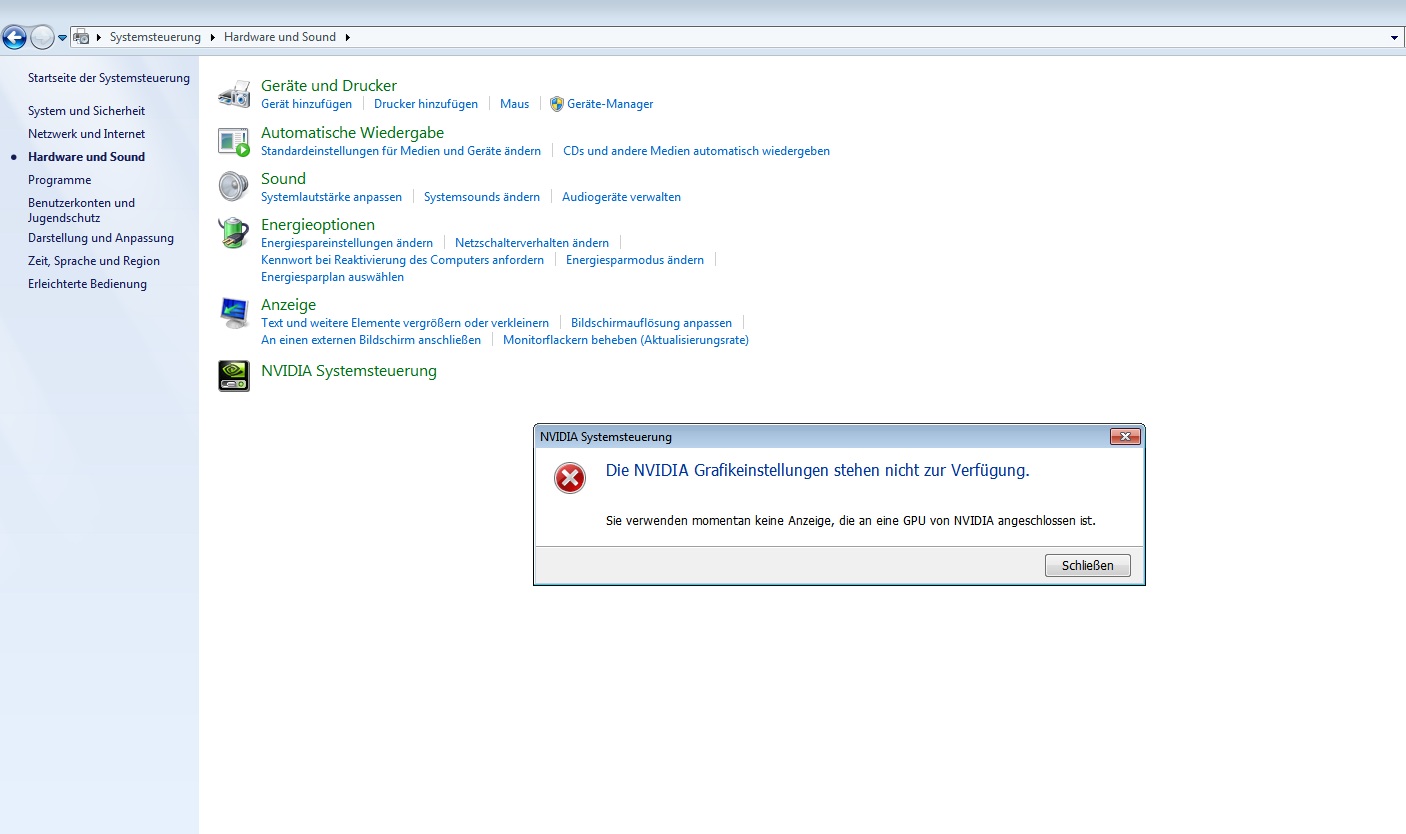Click the Automatische Wiedergabe icon
The image size is (1406, 834).
[234, 141]
